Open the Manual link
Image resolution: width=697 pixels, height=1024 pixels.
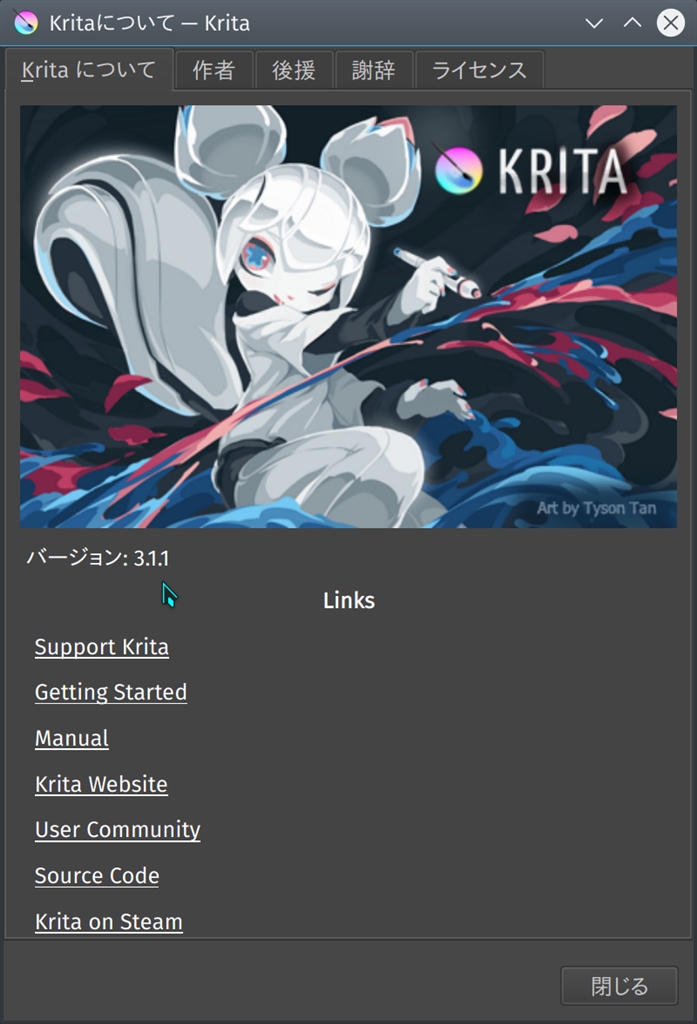(72, 738)
